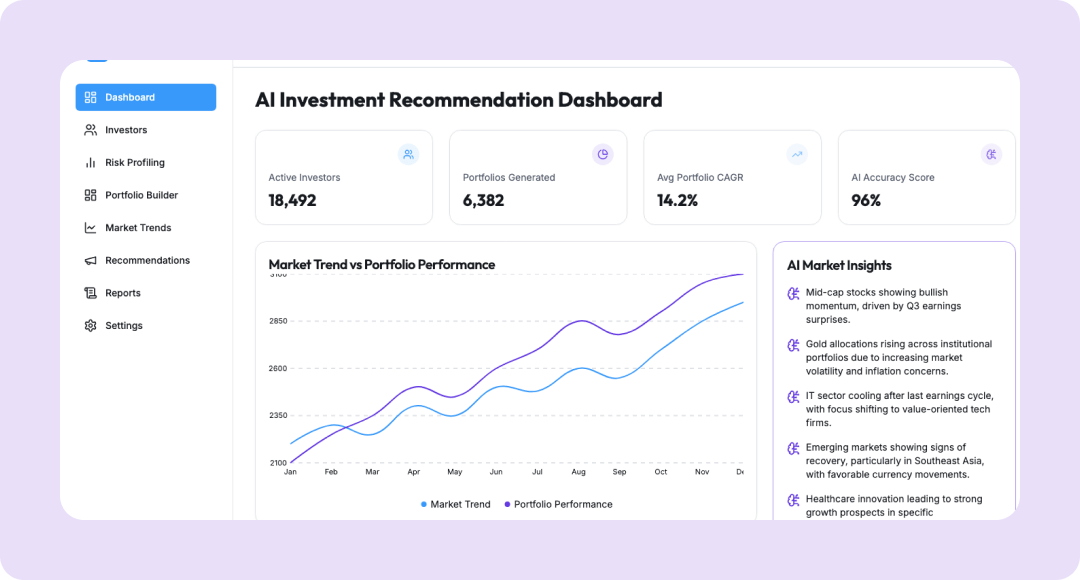Click the Portfolios Generated pie chart icon
Image resolution: width=1080 pixels, height=580 pixels.
[602, 154]
